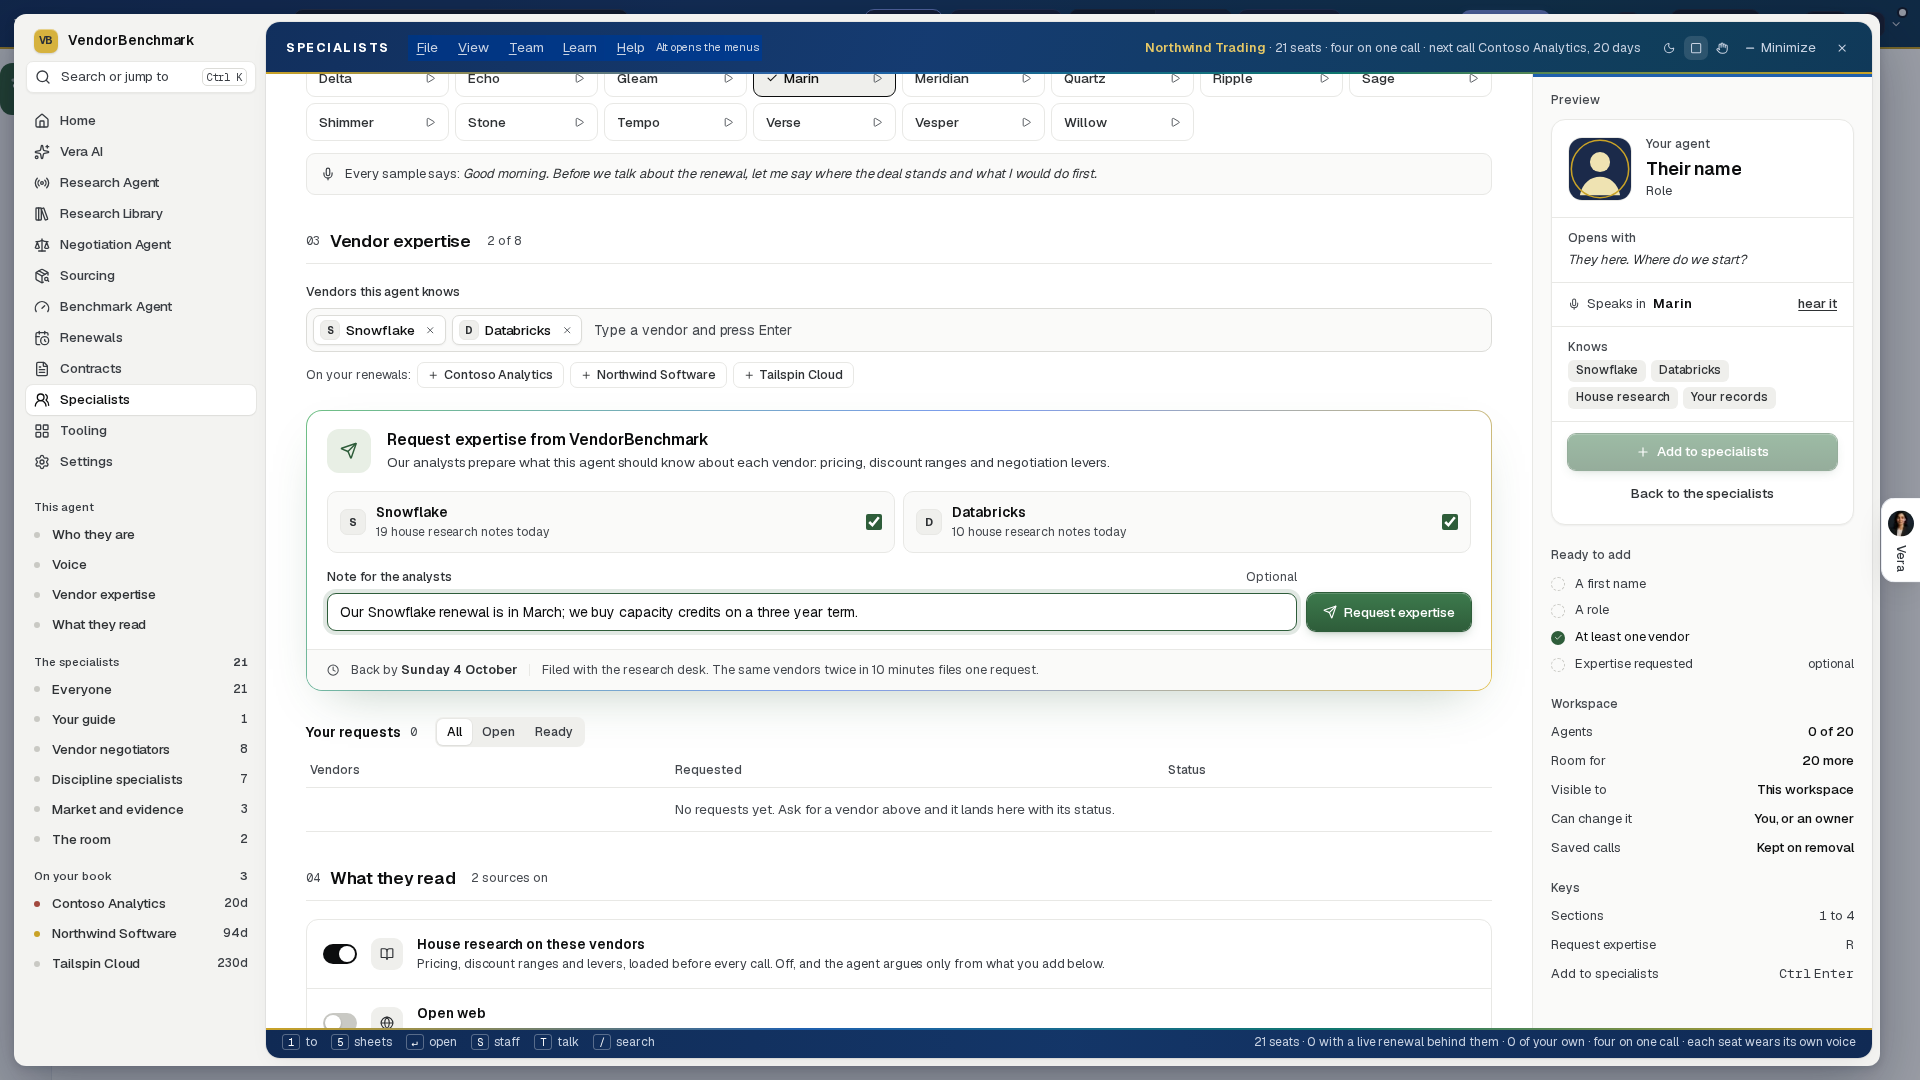Image resolution: width=1920 pixels, height=1080 pixels.
Task: Open the Team menu
Action: click(x=526, y=48)
